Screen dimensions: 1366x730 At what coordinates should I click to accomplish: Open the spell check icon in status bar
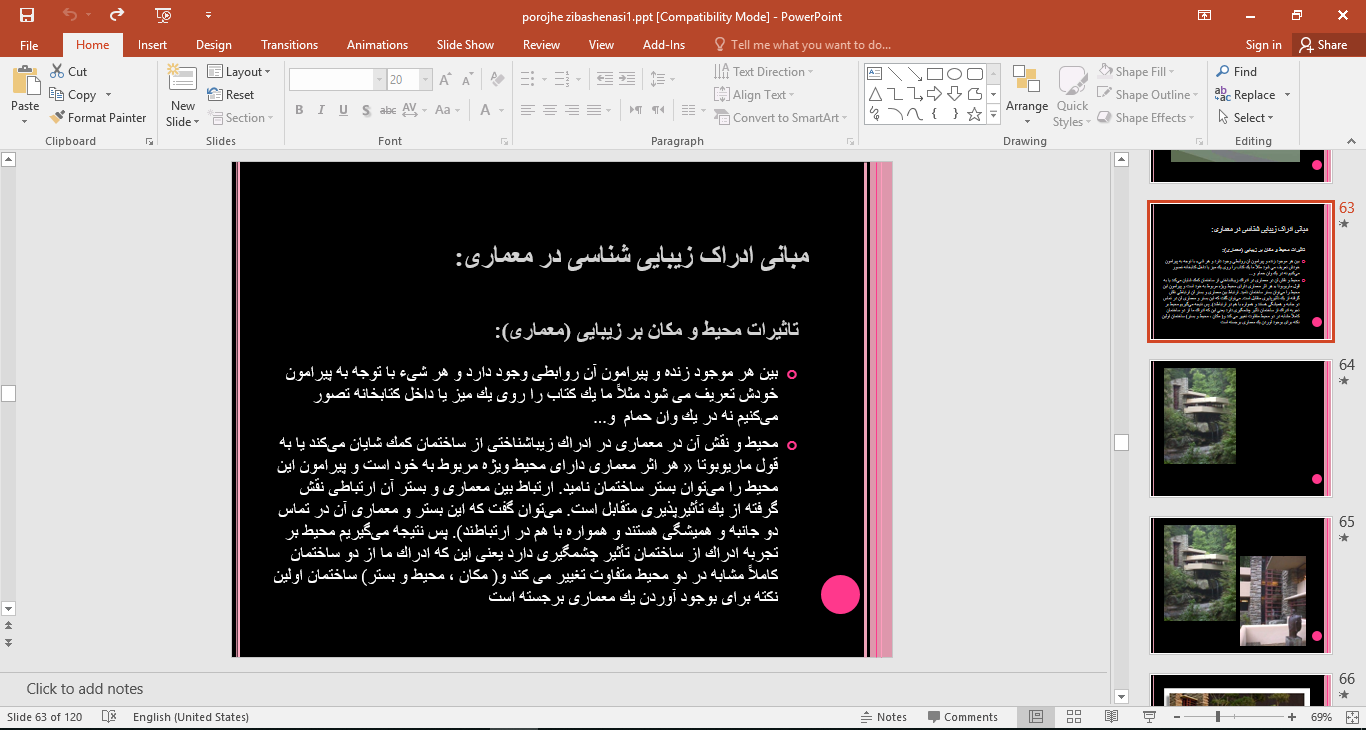coord(109,717)
